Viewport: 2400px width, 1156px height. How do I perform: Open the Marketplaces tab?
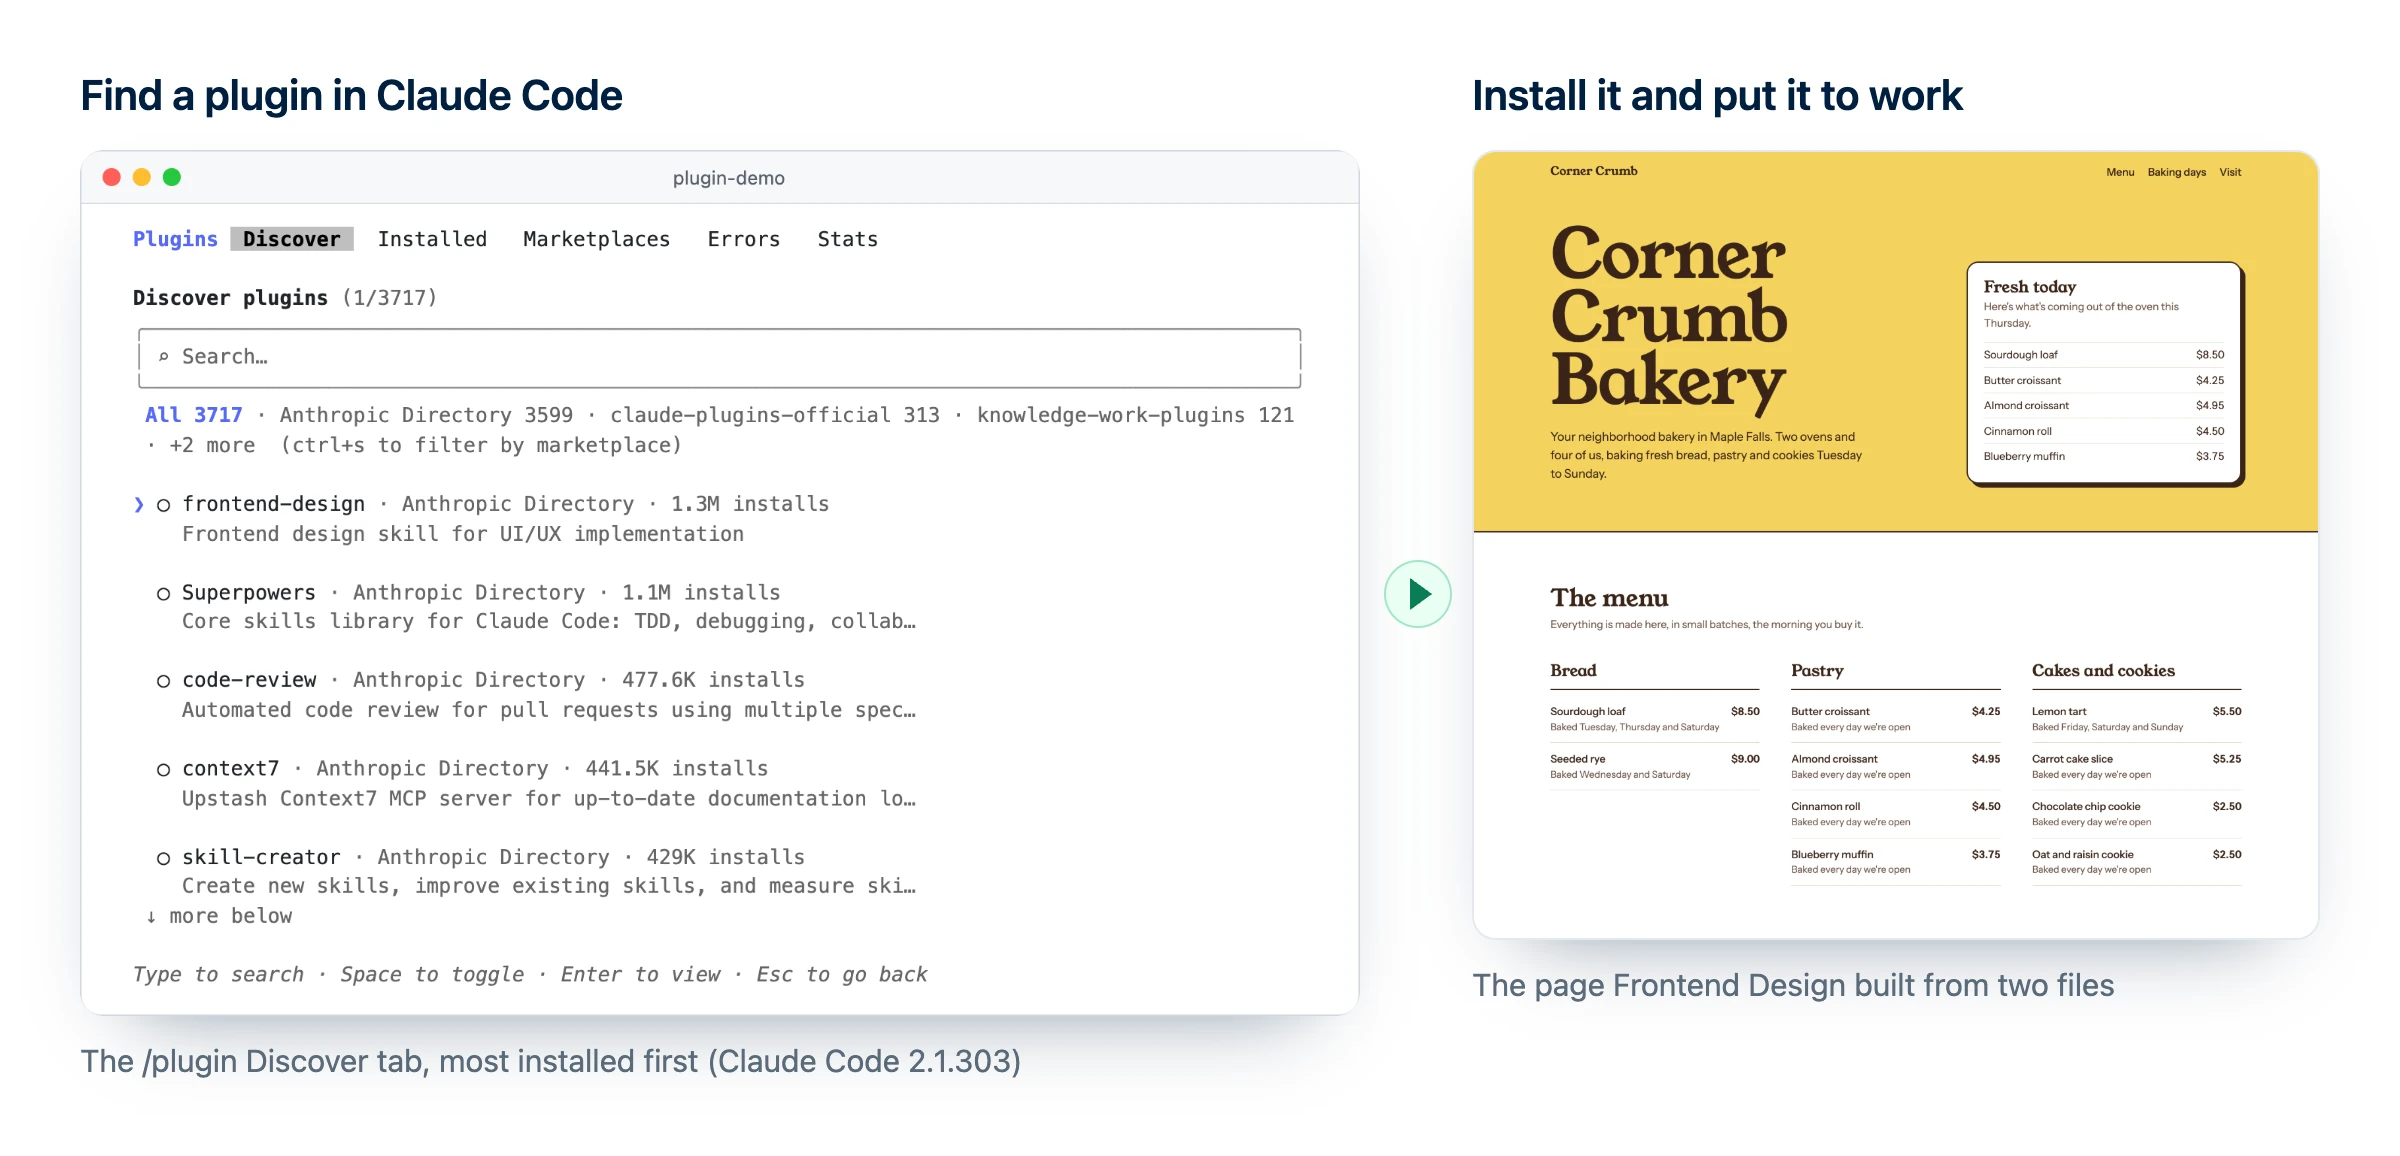point(597,239)
